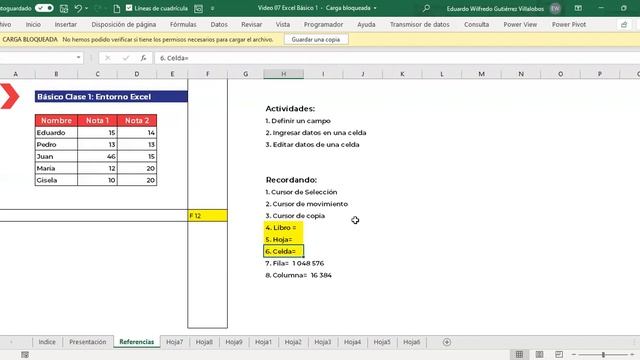
Task: Open the Insertar ribbon tab
Action: tap(66, 24)
